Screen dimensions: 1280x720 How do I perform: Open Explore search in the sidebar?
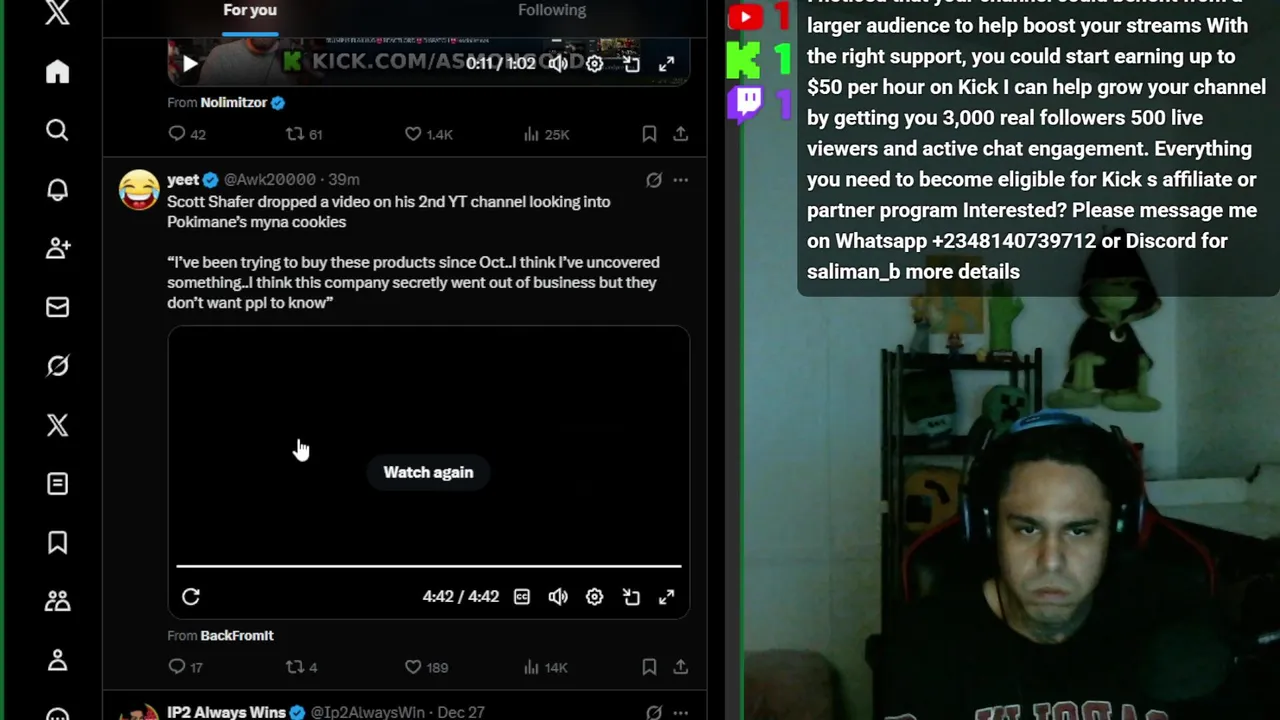point(57,130)
